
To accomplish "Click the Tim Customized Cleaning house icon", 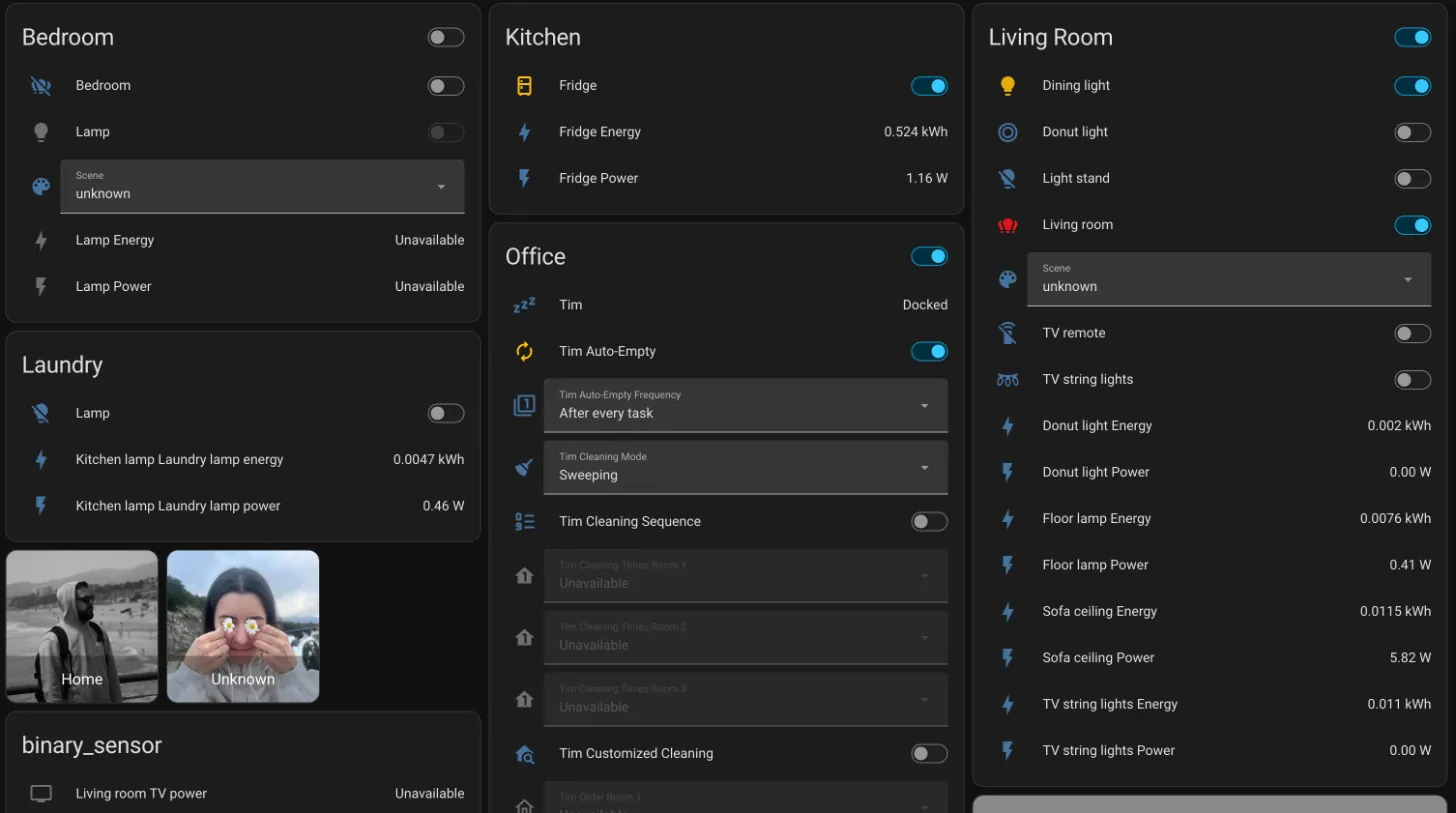I will point(524,754).
